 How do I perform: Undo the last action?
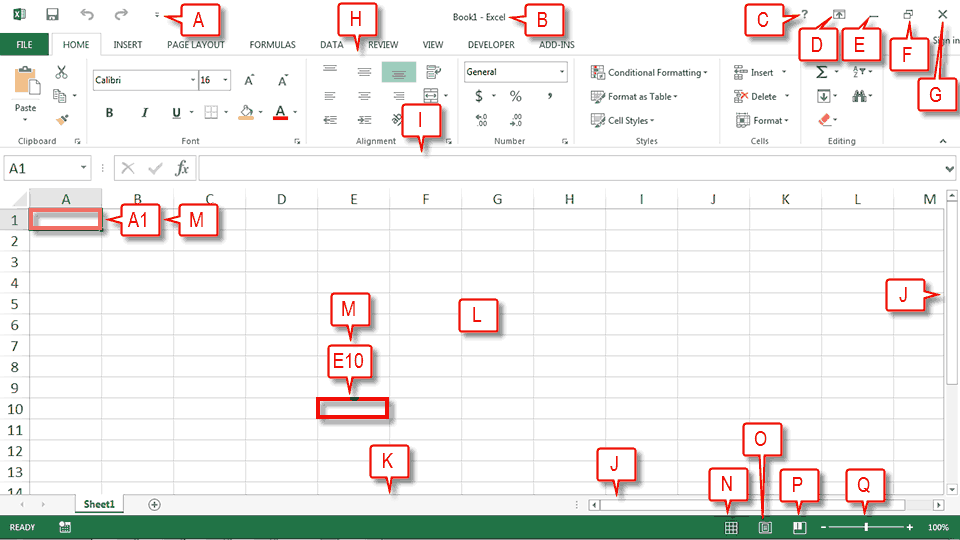pos(87,14)
